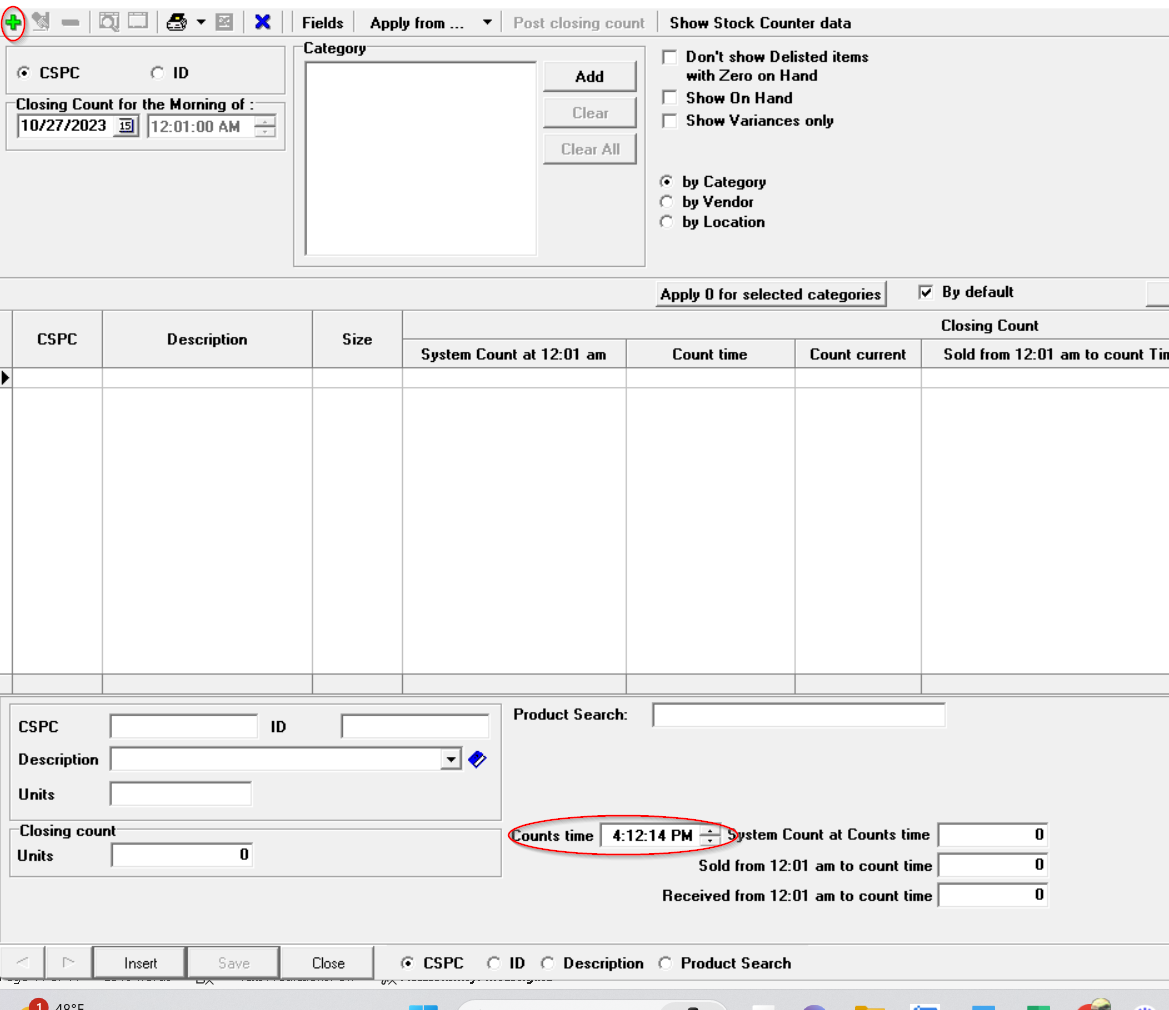This screenshot has height=1010, width=1169.
Task: Click the gray minus delete icon
Action: tap(70, 23)
